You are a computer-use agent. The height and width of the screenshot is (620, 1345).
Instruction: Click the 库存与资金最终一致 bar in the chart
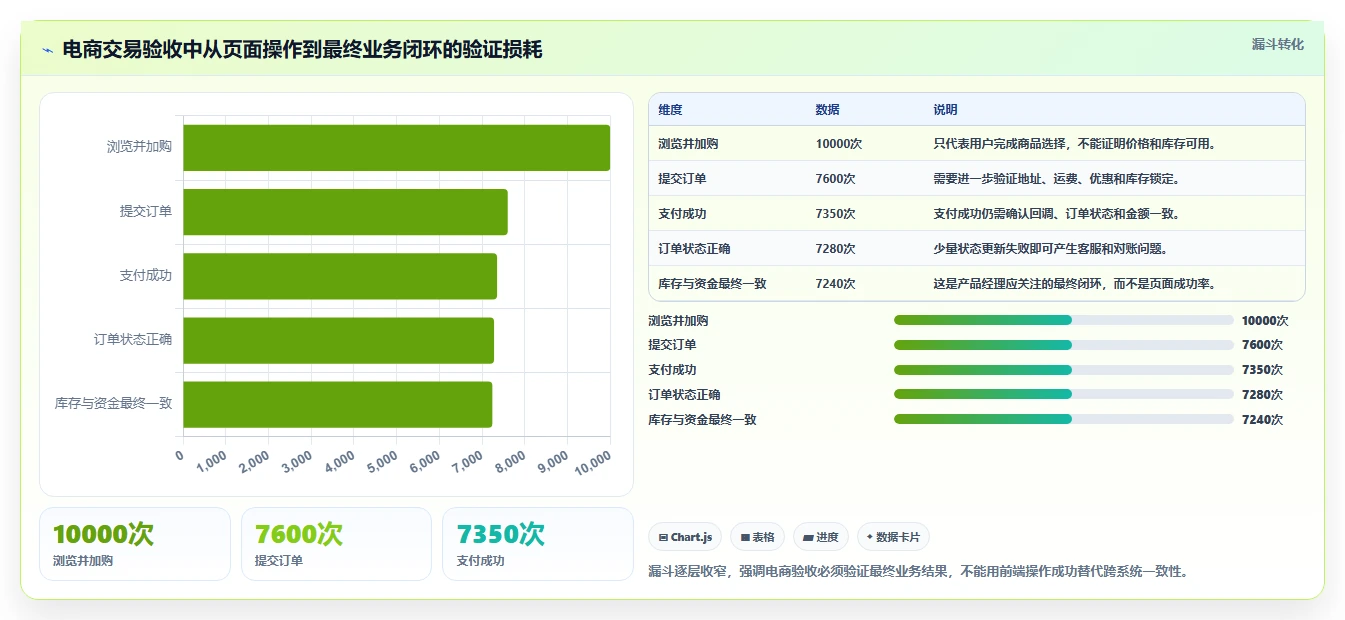tap(338, 404)
